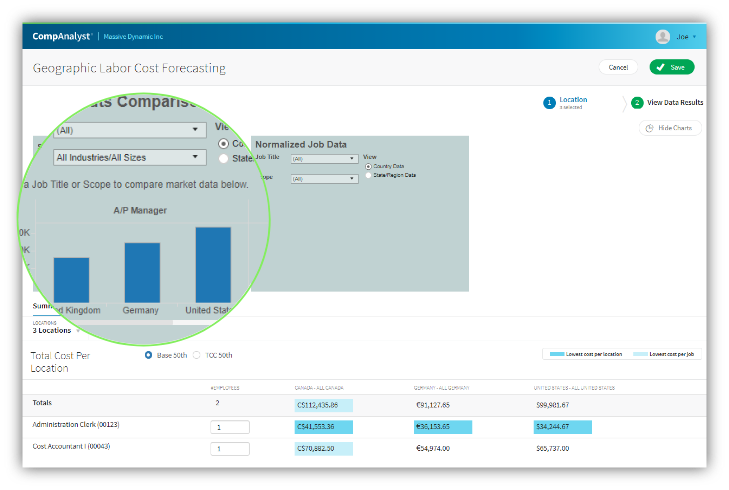Click the step 1 Location circle
This screenshot has height=490, width=729.
click(x=549, y=102)
